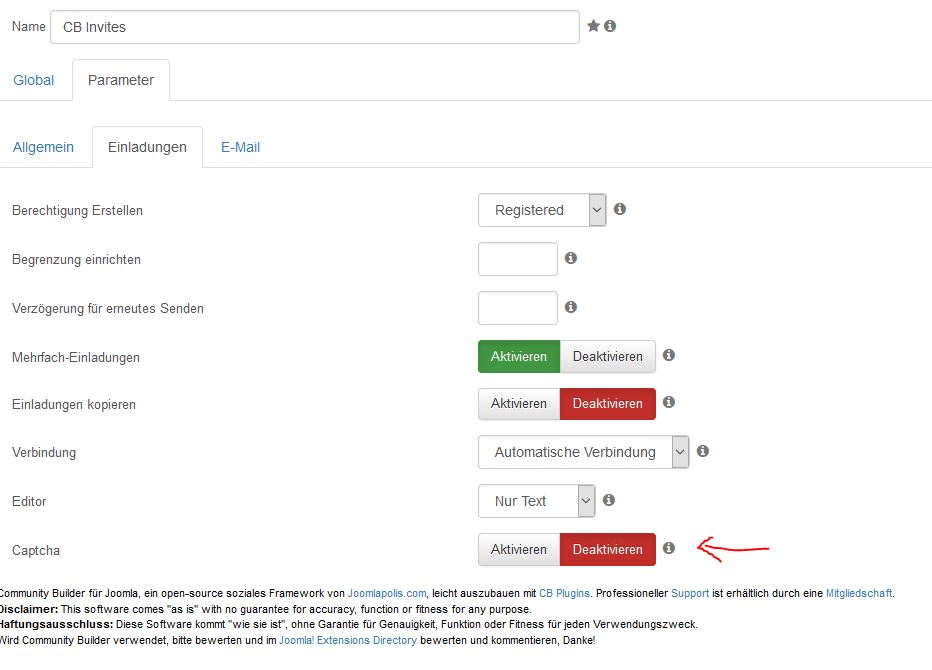Open the Berechtigung Erstellen dropdown showing Registered
The image size is (932, 670).
coord(542,210)
